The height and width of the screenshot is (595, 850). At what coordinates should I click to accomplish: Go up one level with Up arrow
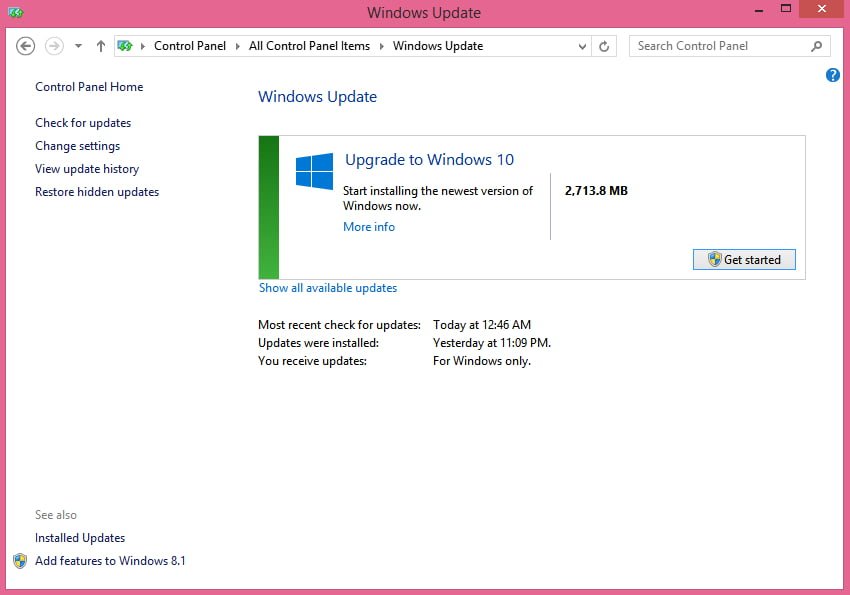coord(101,46)
